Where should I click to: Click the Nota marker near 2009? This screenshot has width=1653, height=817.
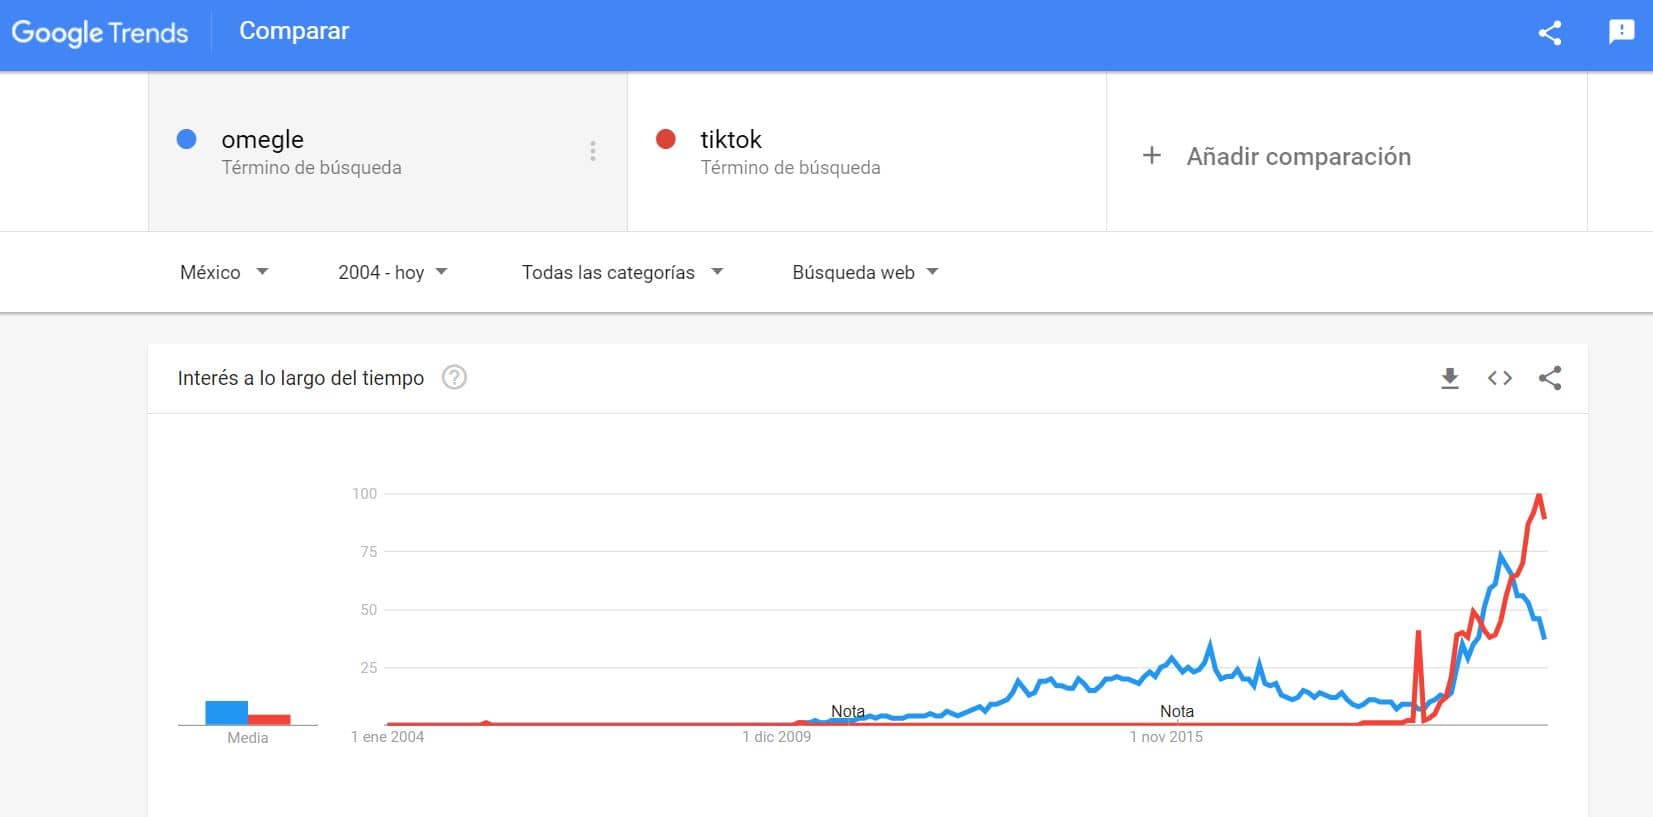(x=848, y=711)
